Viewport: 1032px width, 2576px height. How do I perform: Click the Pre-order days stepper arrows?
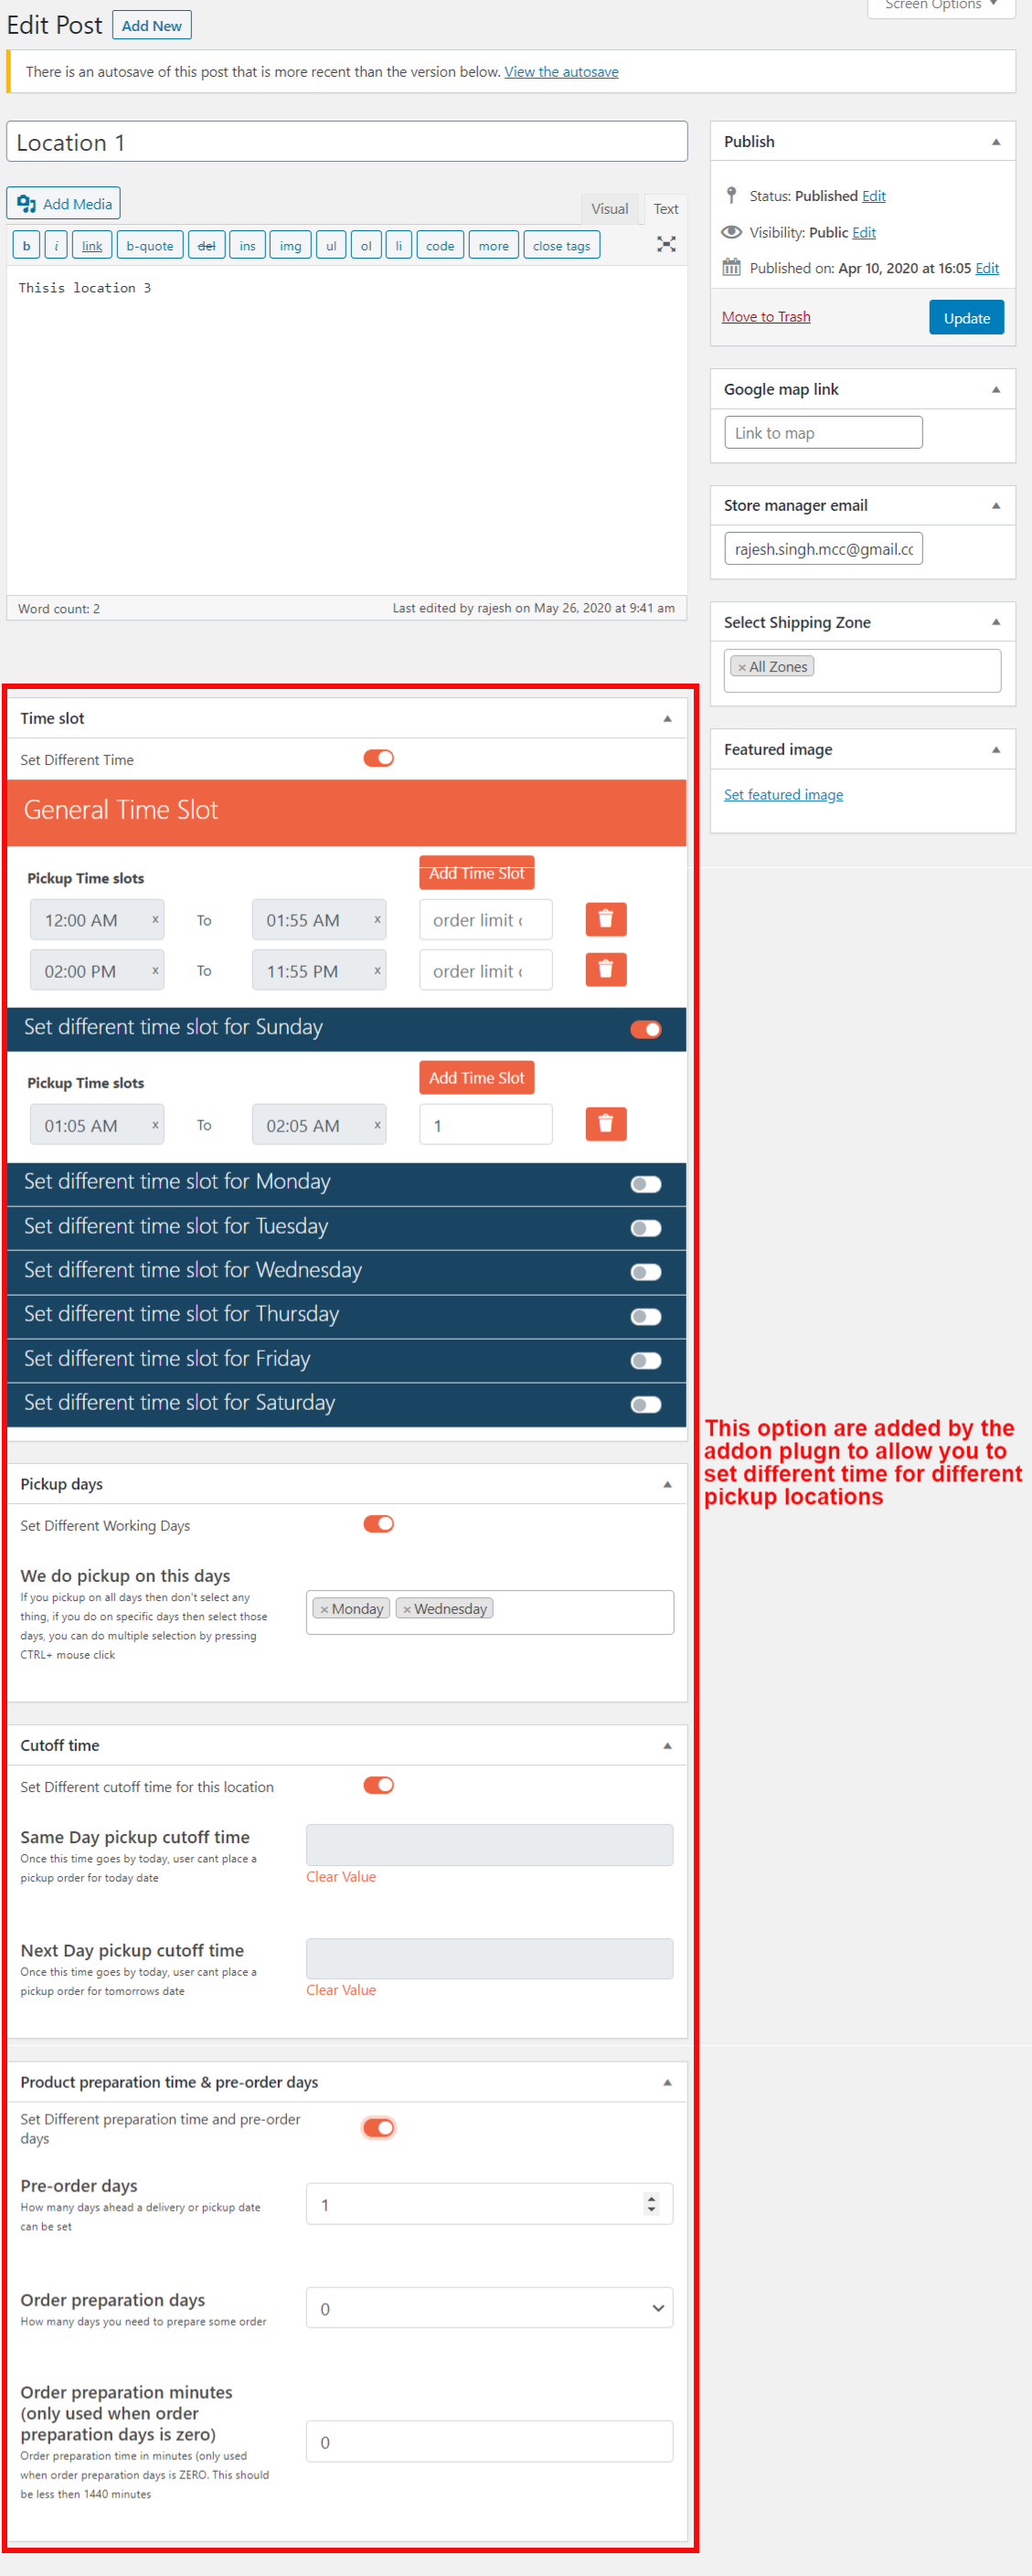[x=651, y=2204]
